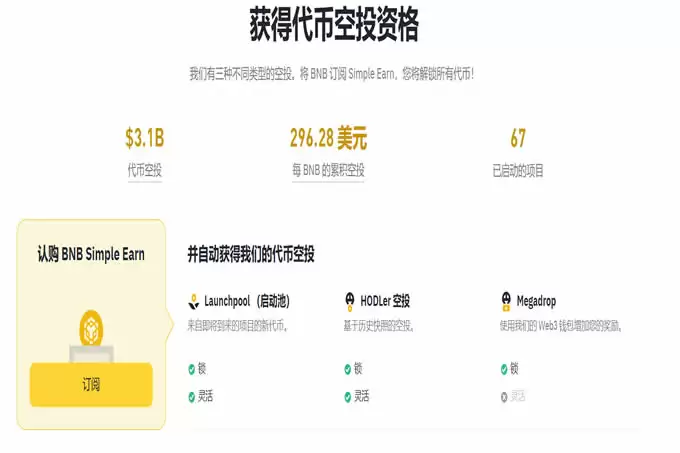
Task: Click the HODLer 空投 icon
Action: 350,301
